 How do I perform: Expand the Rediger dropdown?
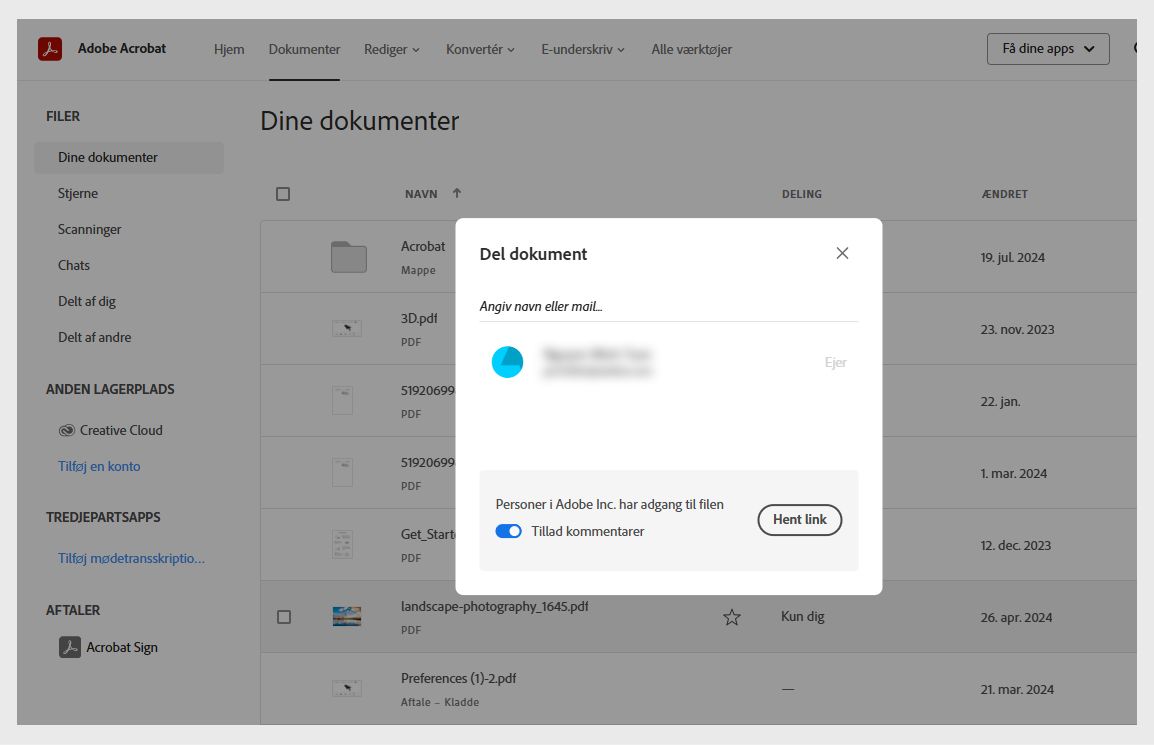[x=392, y=48]
